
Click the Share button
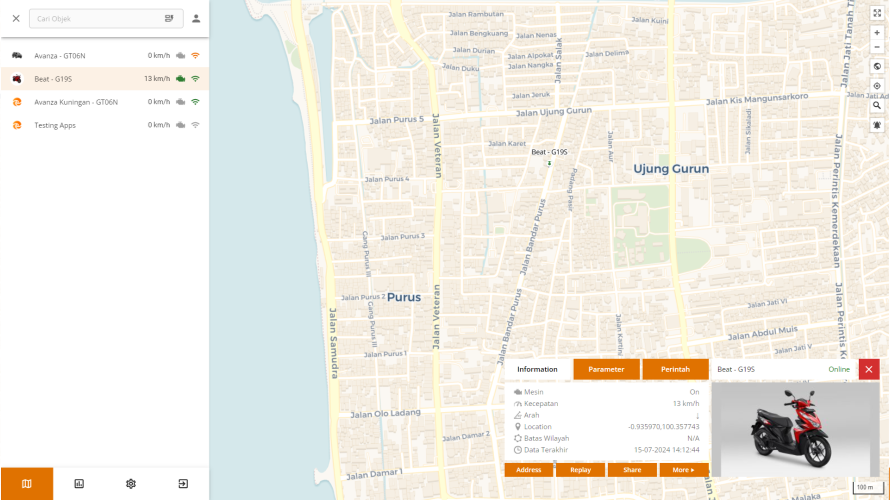point(632,470)
